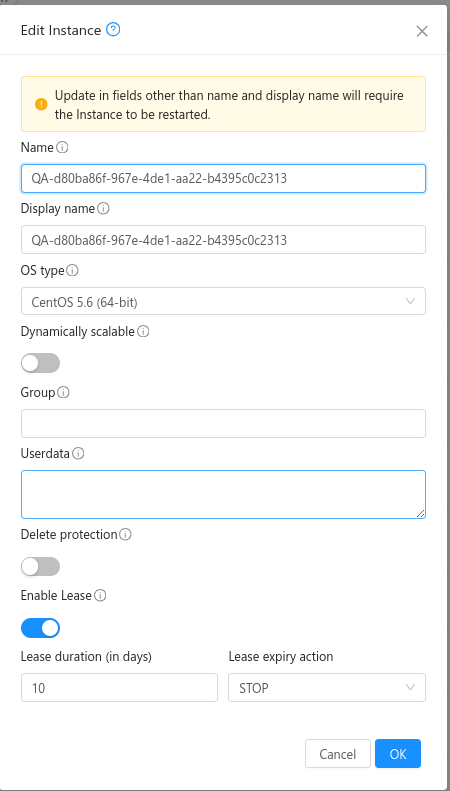Click the Userdata info icon

78,454
